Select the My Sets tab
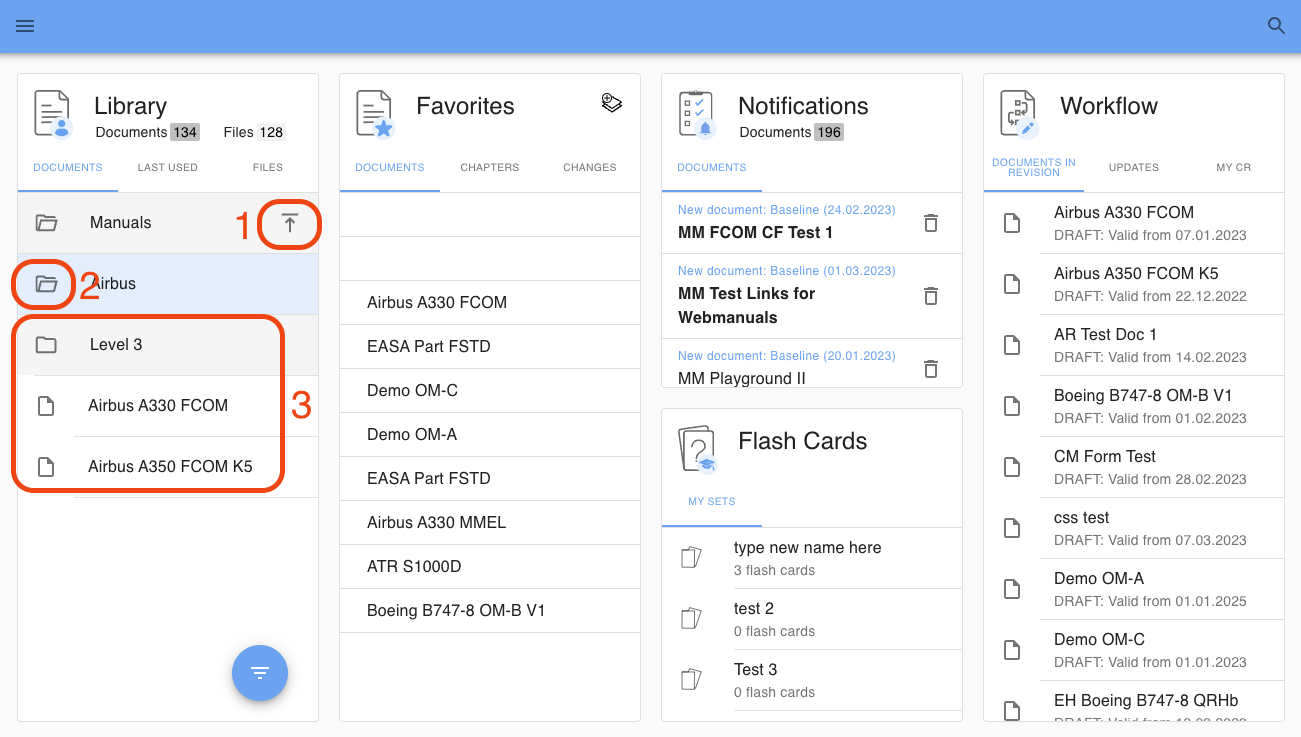The width and height of the screenshot is (1301, 737). (712, 502)
